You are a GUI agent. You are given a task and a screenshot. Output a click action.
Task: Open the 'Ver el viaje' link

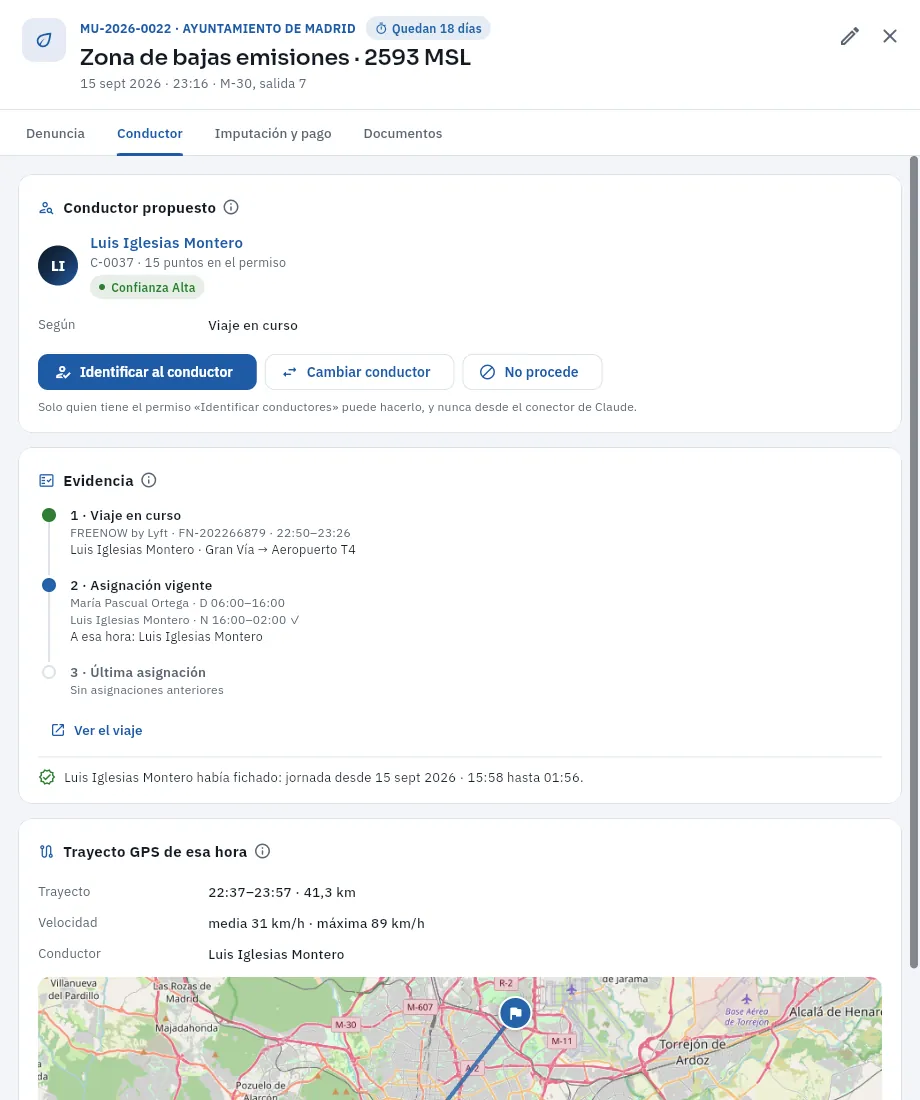97,730
